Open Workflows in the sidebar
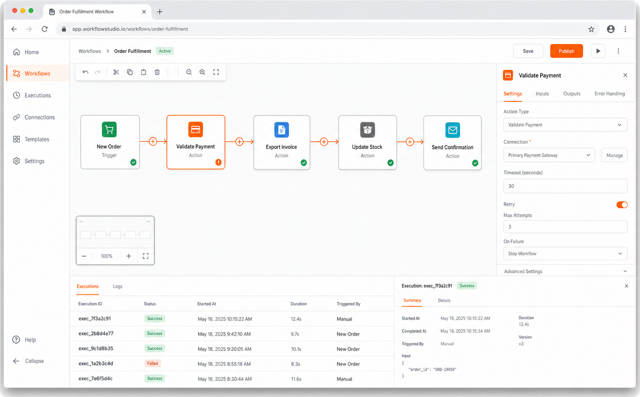 (37, 73)
